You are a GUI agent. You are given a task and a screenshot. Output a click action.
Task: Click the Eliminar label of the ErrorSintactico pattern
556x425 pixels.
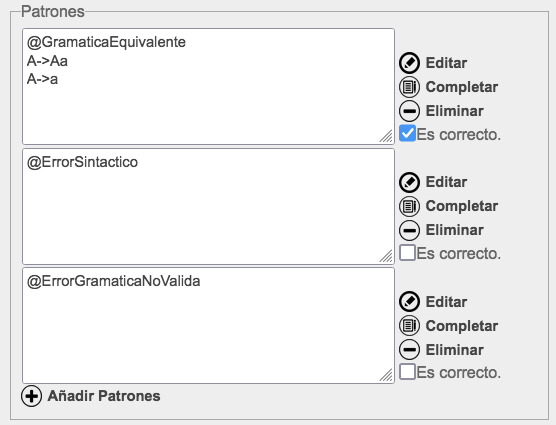tap(455, 230)
